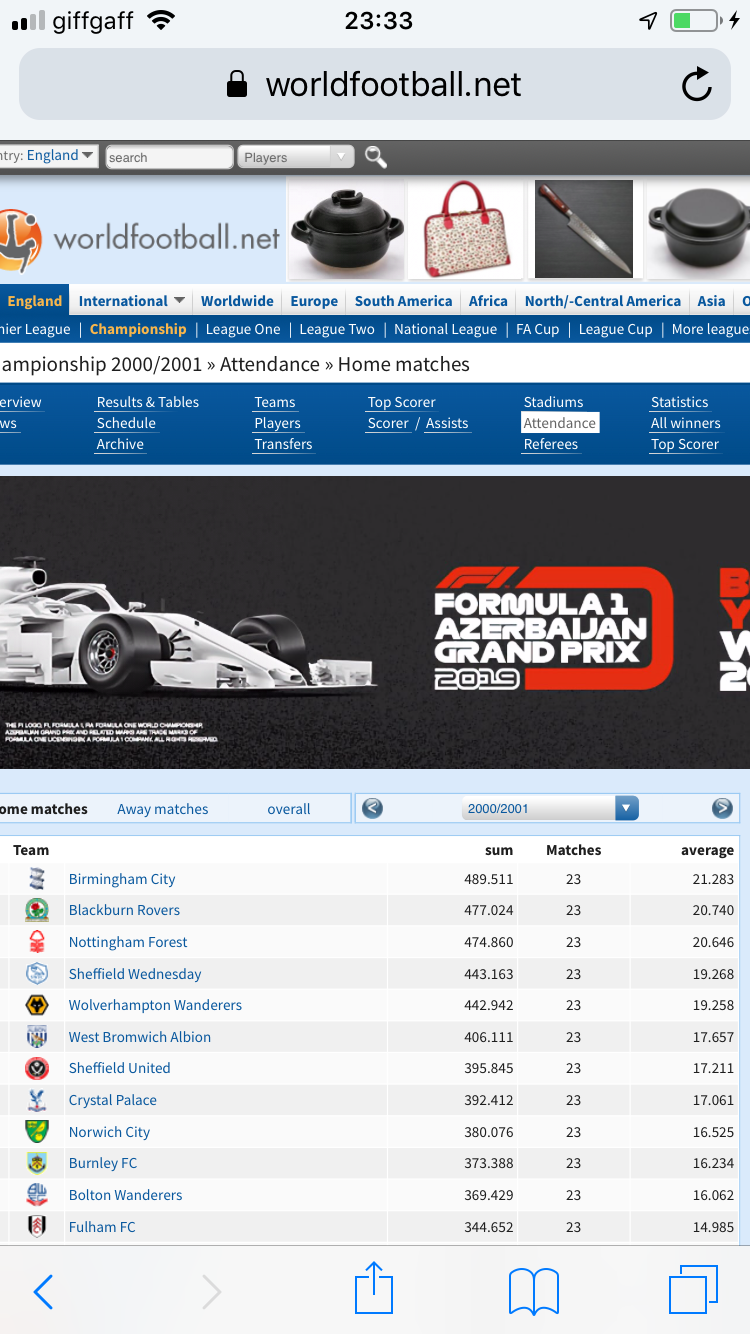
Task: Click Wolverhampton Wanderers club crest
Action: point(37,1005)
